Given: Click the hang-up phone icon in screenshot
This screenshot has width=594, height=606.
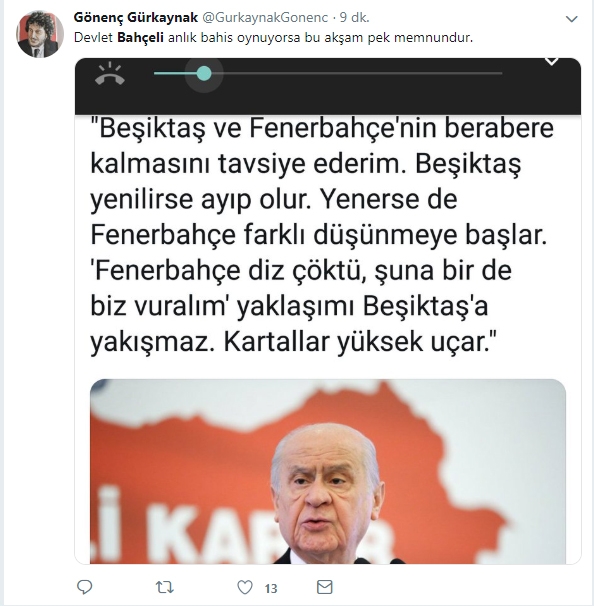Looking at the screenshot, I should [x=110, y=73].
